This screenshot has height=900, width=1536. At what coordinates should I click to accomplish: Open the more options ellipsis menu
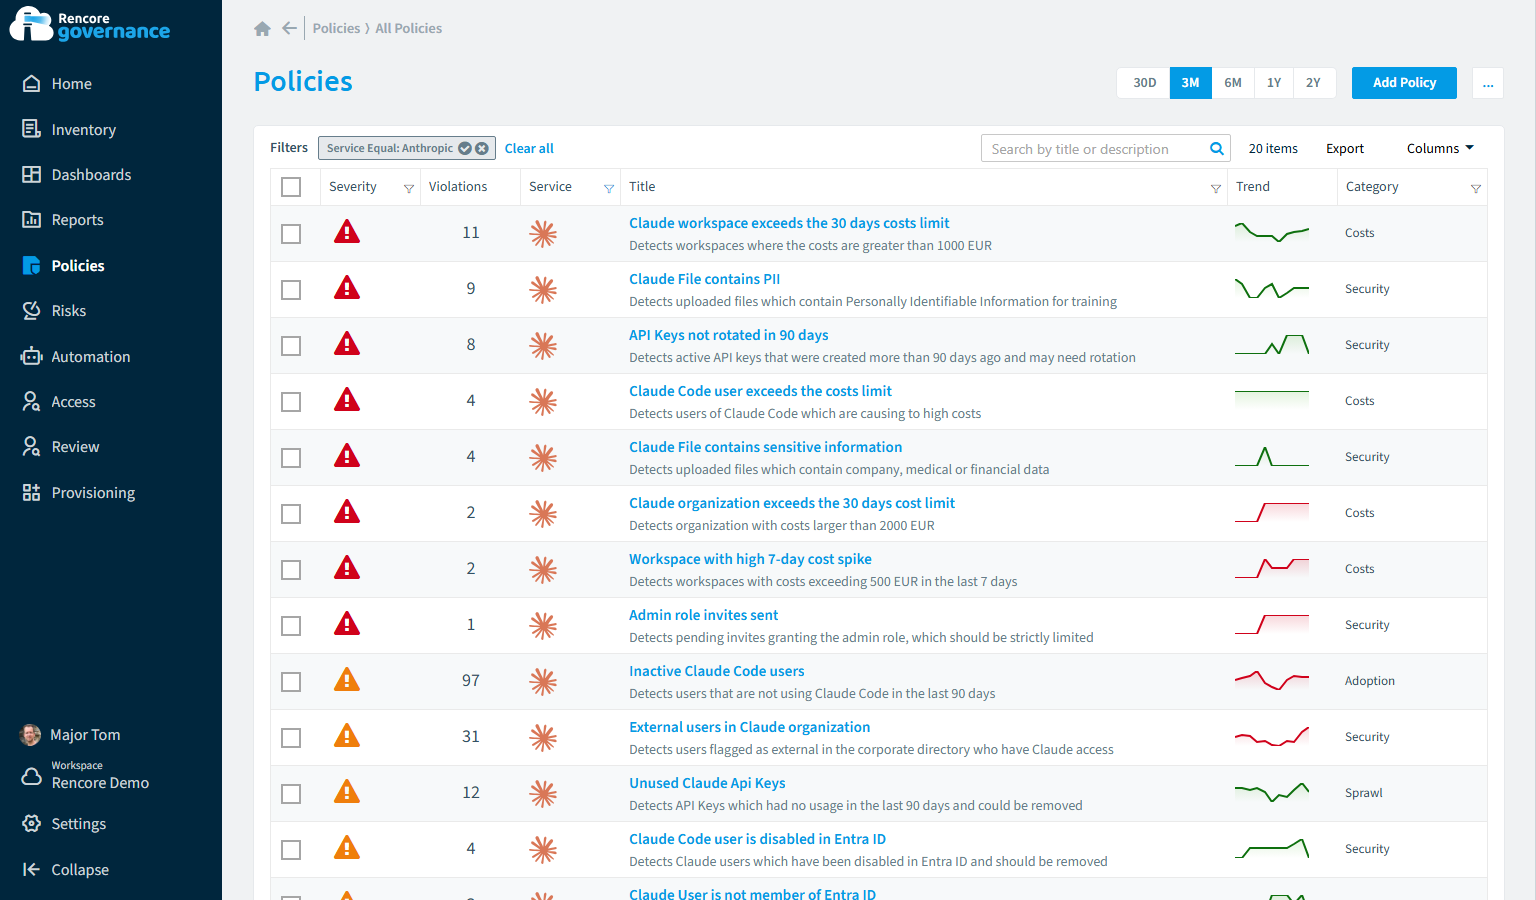(x=1488, y=83)
